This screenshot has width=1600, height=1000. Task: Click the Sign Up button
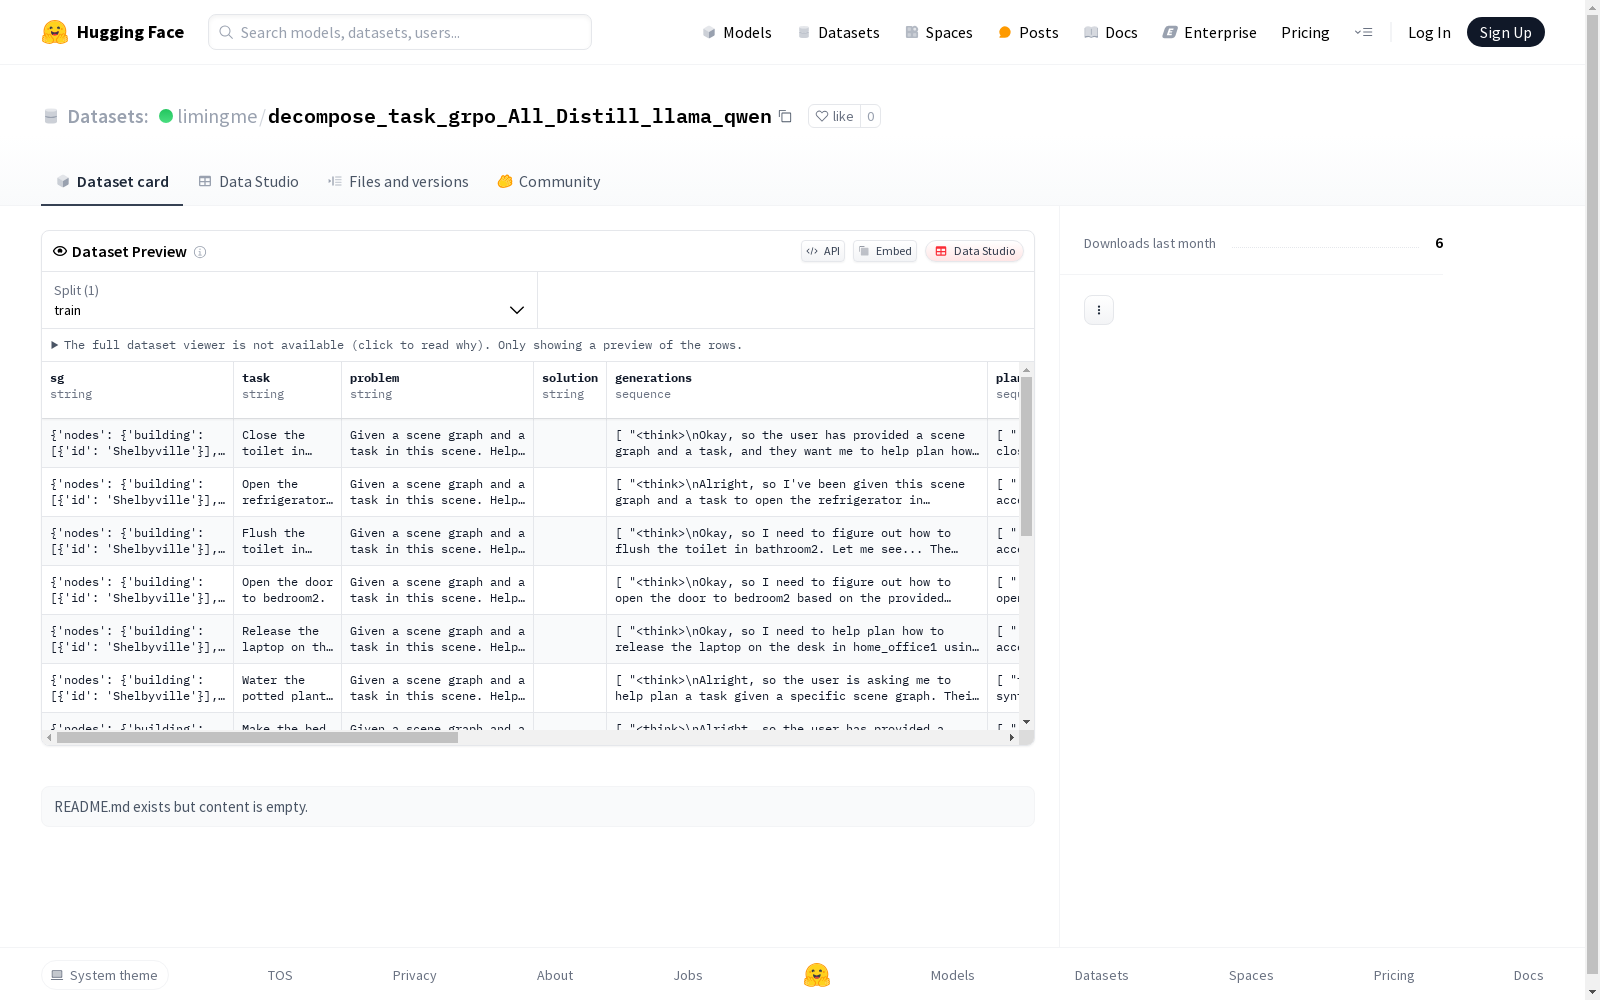tap(1506, 32)
